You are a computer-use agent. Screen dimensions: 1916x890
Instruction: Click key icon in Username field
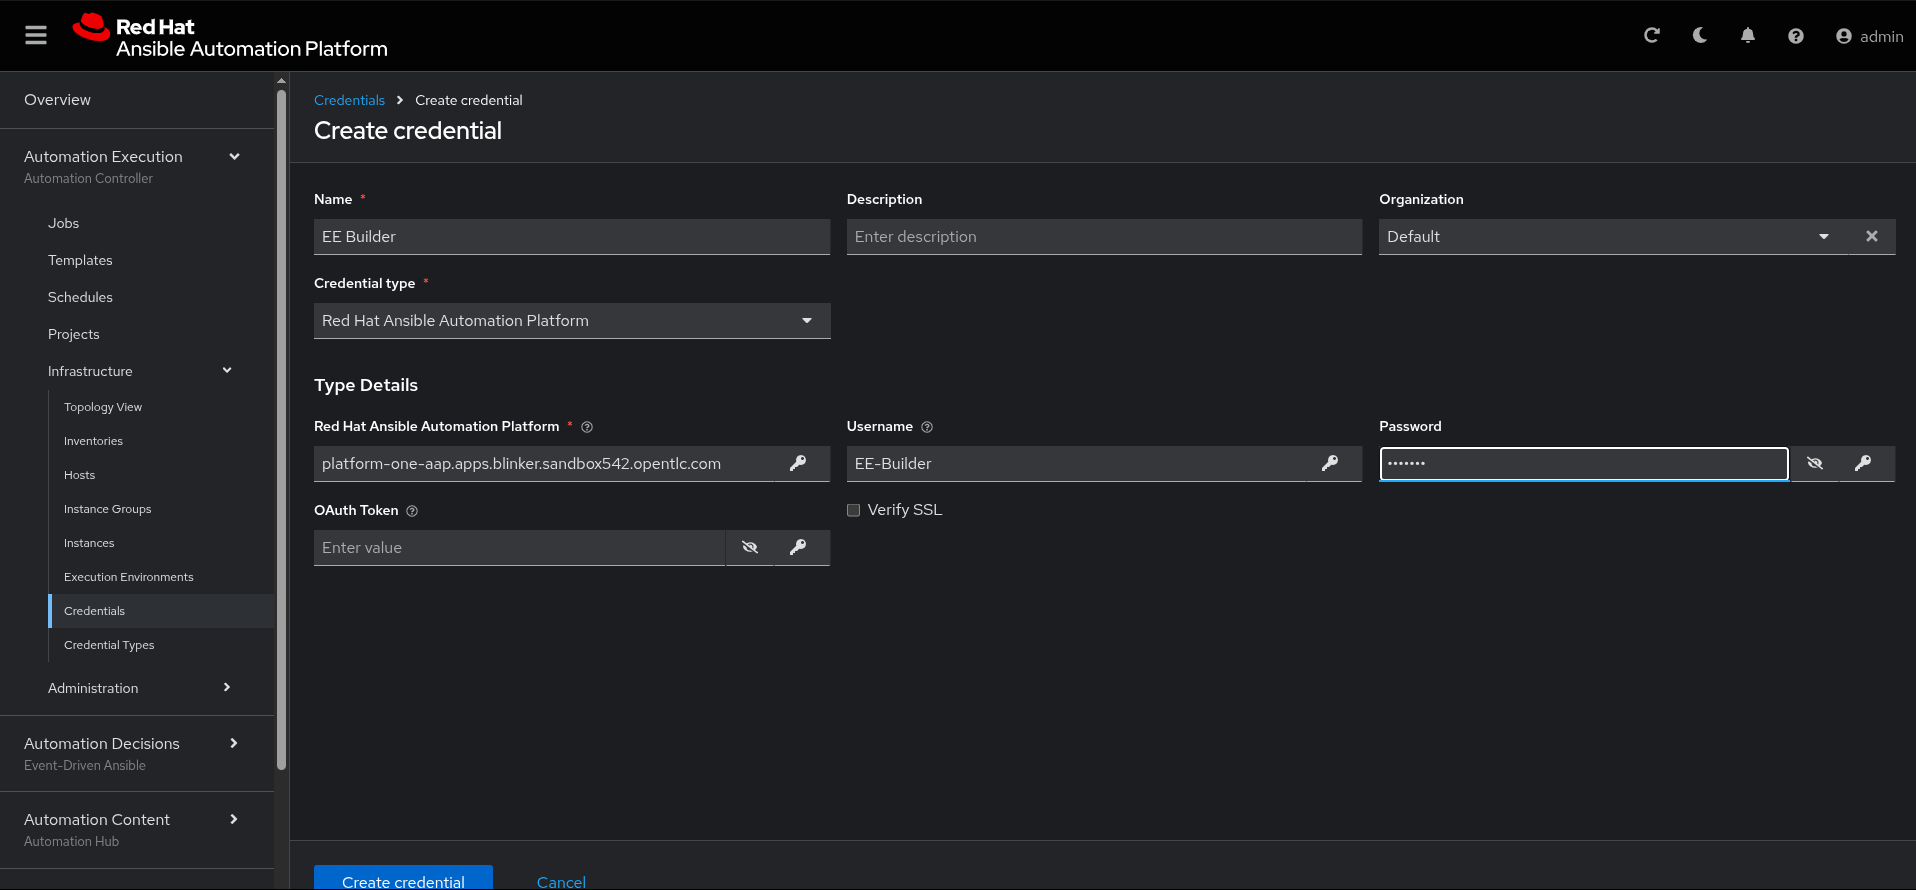coord(1329,463)
